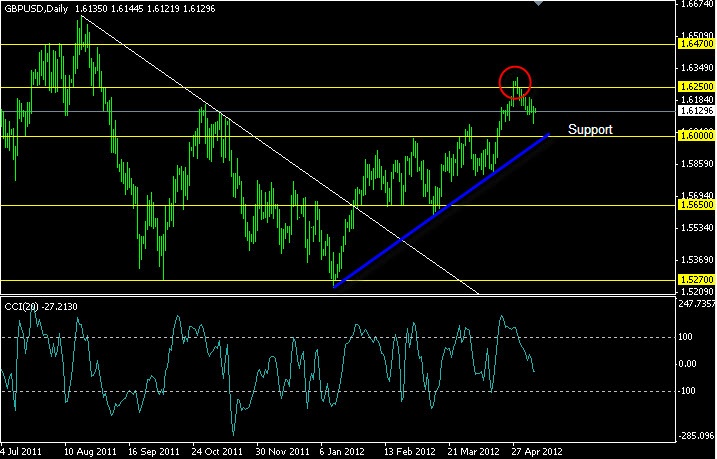The width and height of the screenshot is (717, 459).
Task: Select the GBPUSD,Daily chart title text
Action: [36, 9]
